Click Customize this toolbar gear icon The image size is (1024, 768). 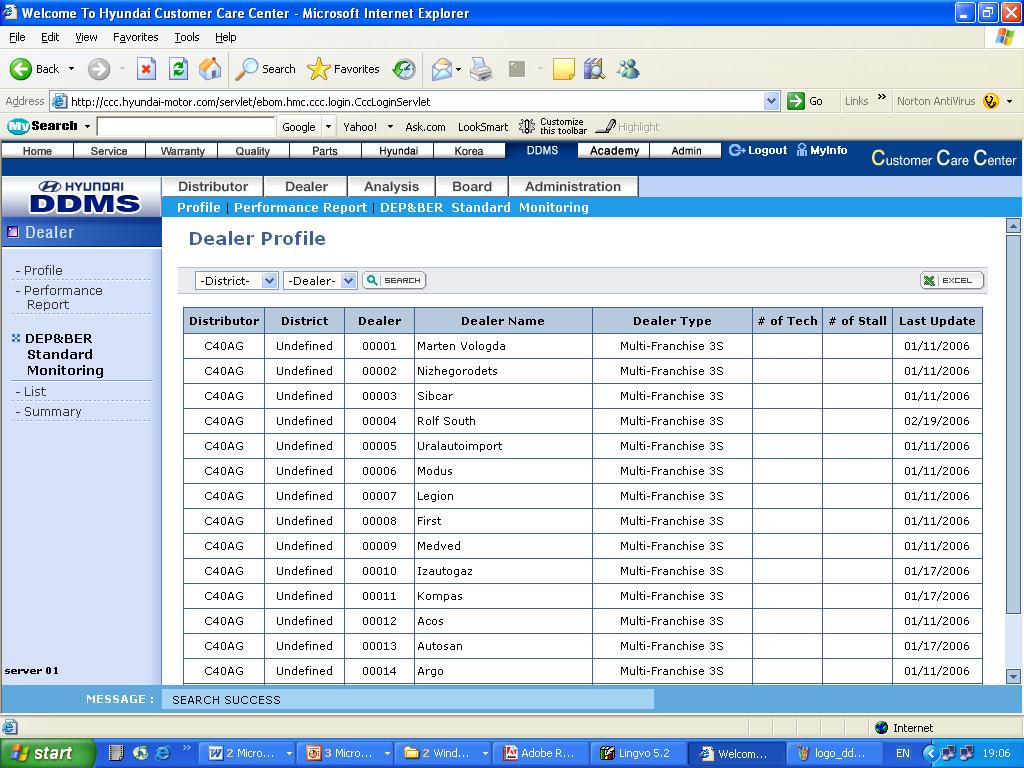527,126
